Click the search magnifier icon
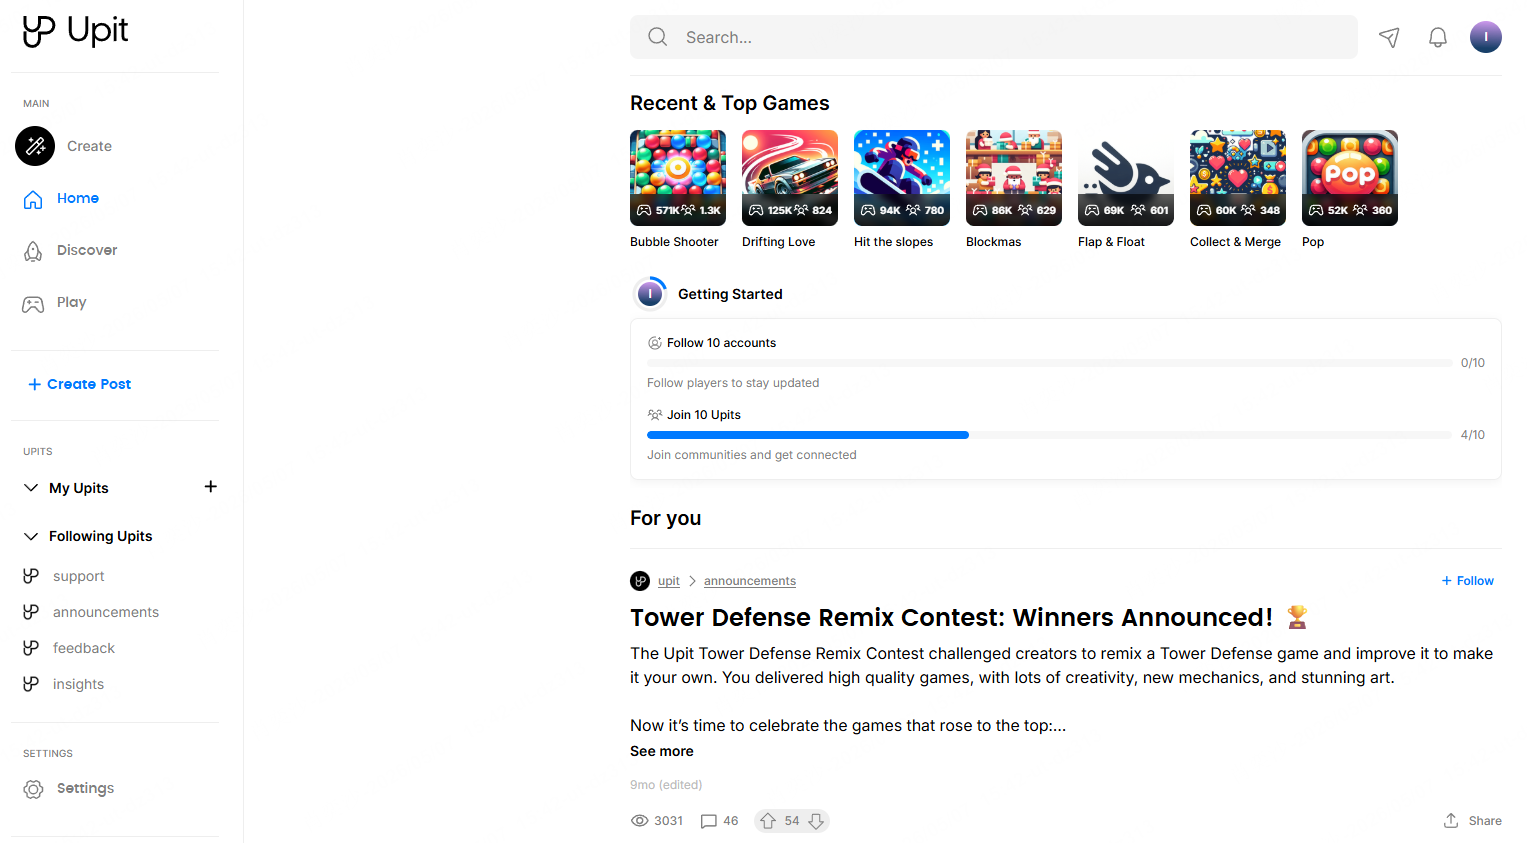 point(657,37)
